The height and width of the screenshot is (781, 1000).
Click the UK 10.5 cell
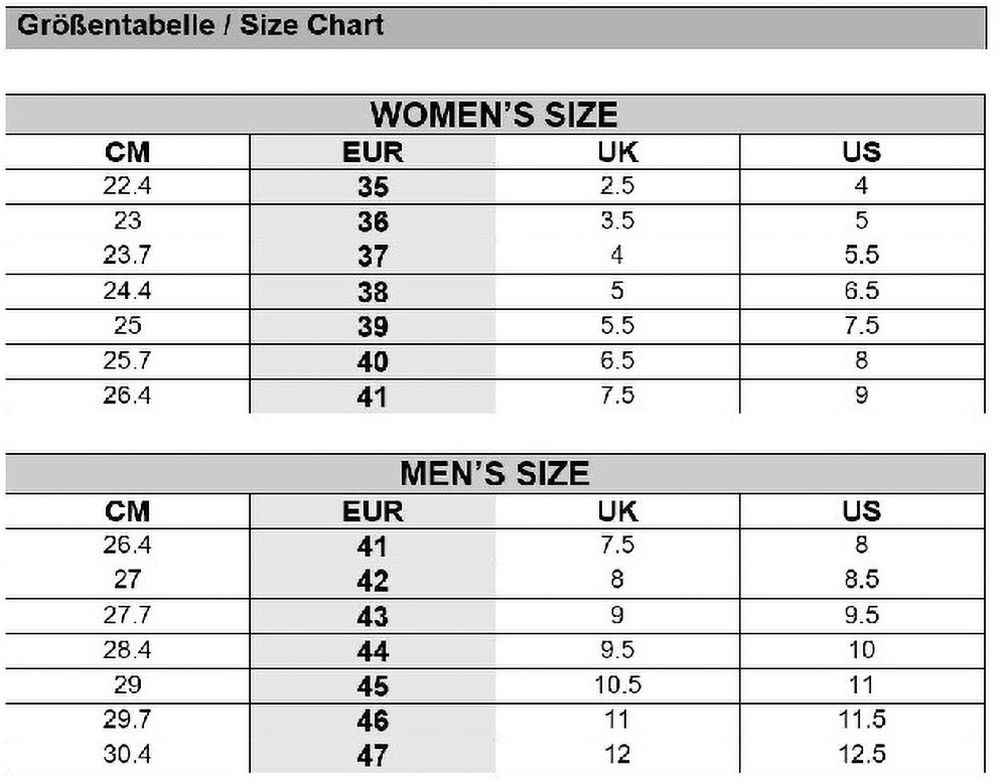(x=617, y=685)
